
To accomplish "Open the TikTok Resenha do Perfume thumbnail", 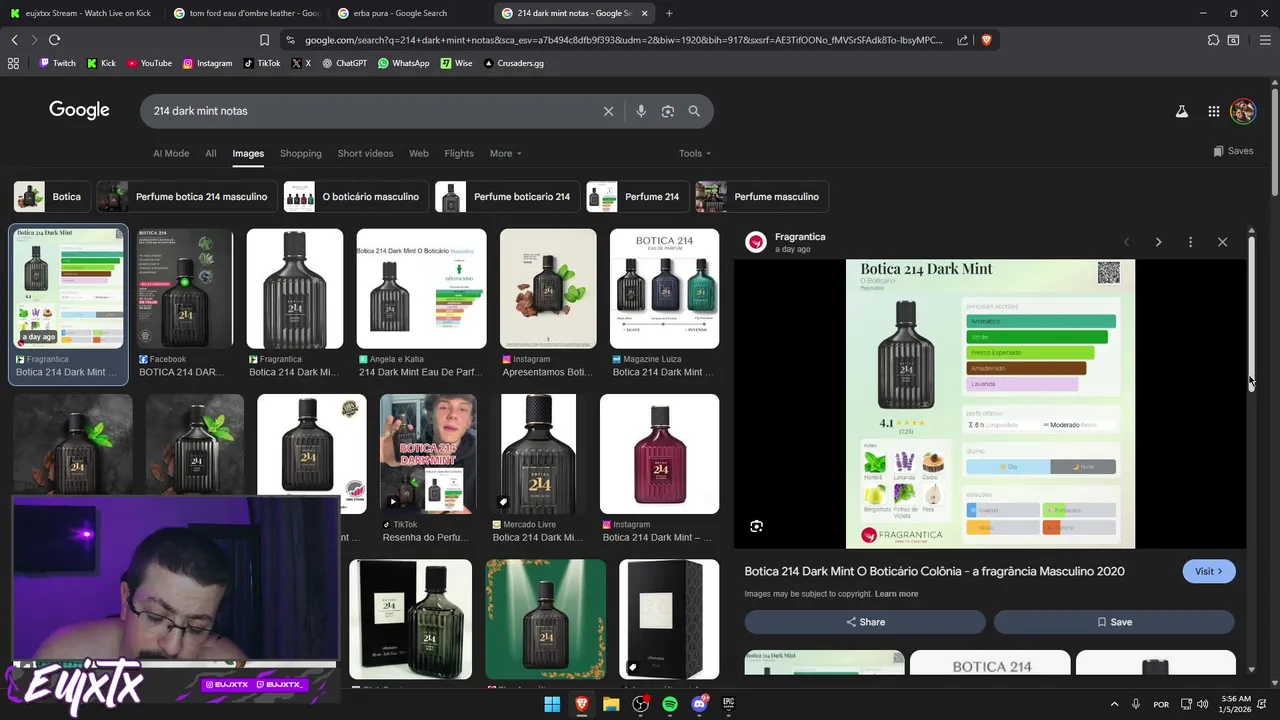I will (x=428, y=454).
